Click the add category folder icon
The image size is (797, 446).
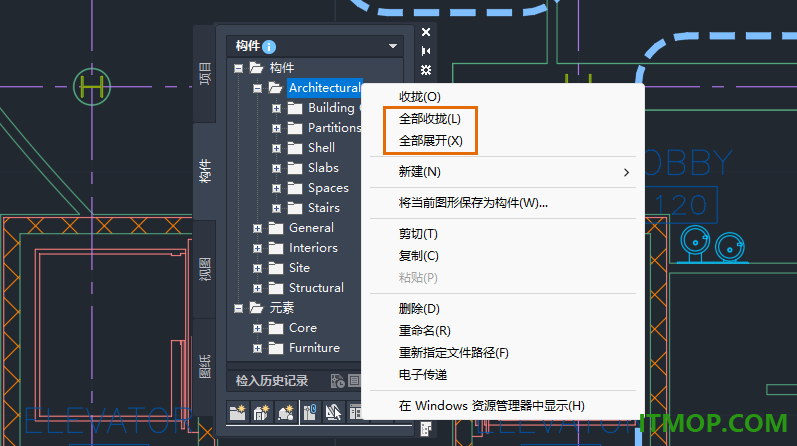[x=237, y=412]
